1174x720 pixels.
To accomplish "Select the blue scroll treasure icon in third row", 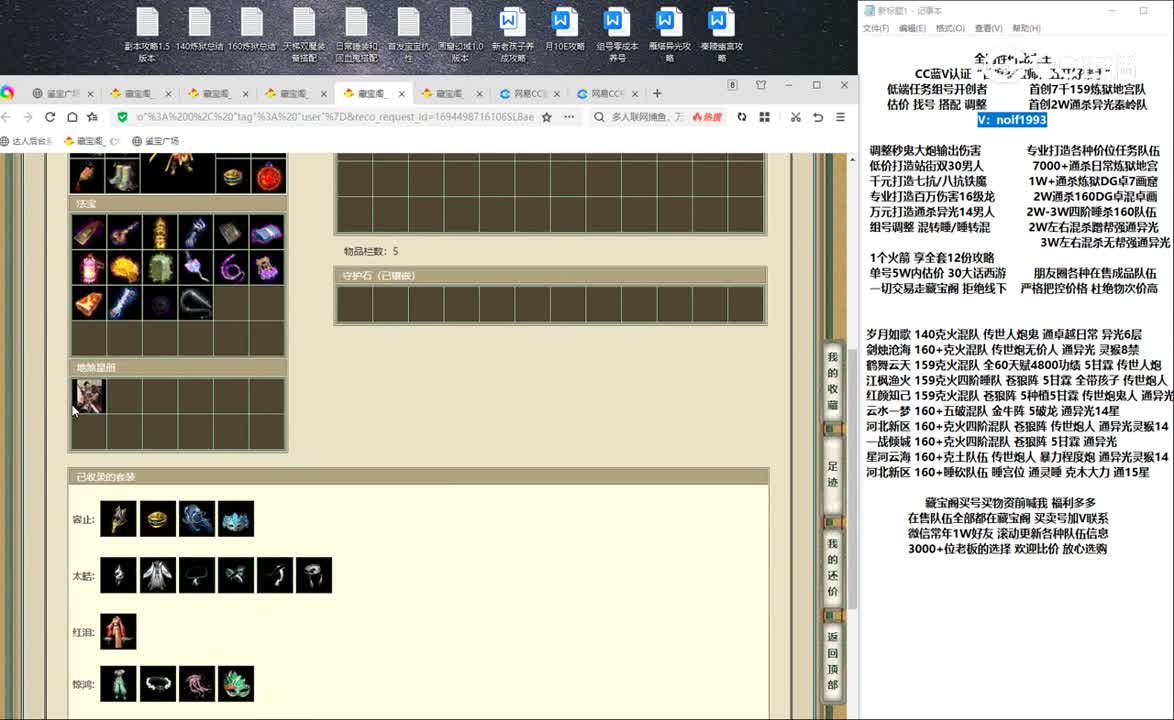I will pos(124,303).
